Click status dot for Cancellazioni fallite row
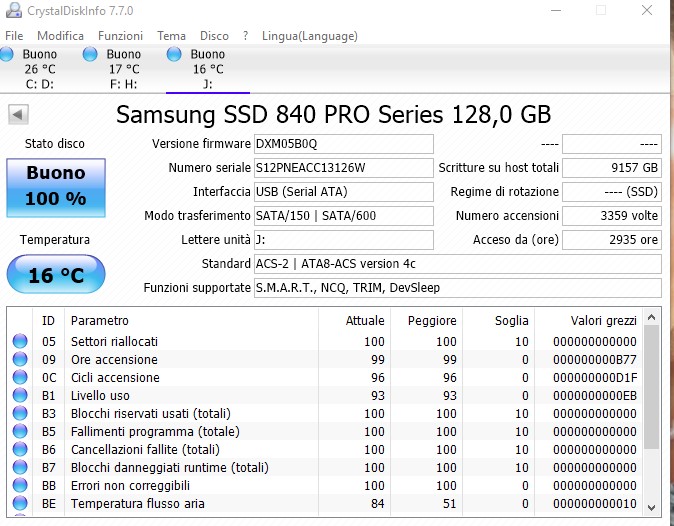 tap(20, 450)
